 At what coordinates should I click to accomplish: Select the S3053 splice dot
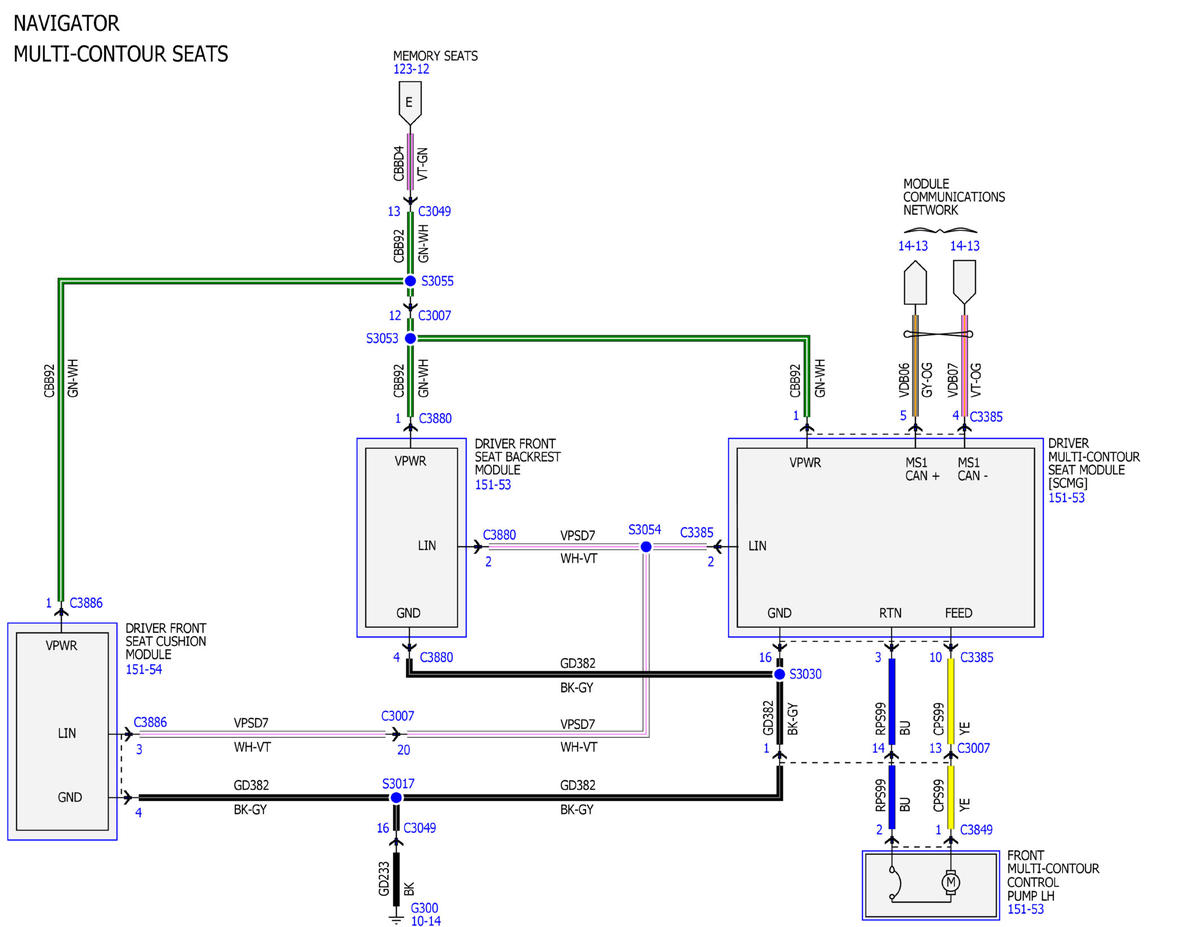(410, 338)
